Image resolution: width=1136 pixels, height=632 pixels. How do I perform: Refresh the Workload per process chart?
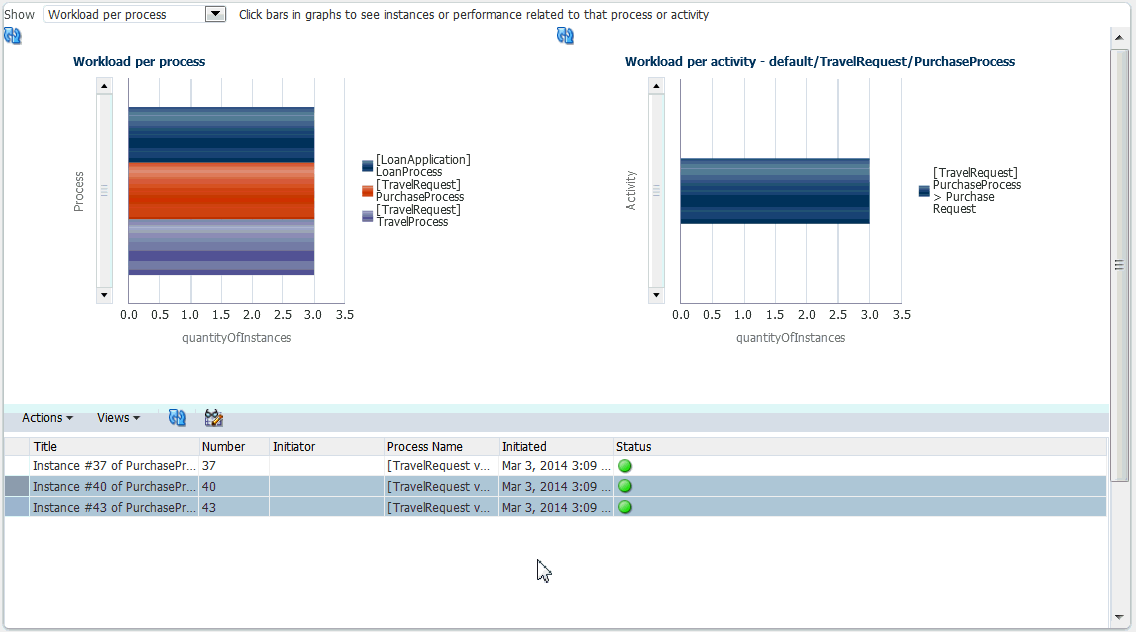pyautogui.click(x=12, y=36)
